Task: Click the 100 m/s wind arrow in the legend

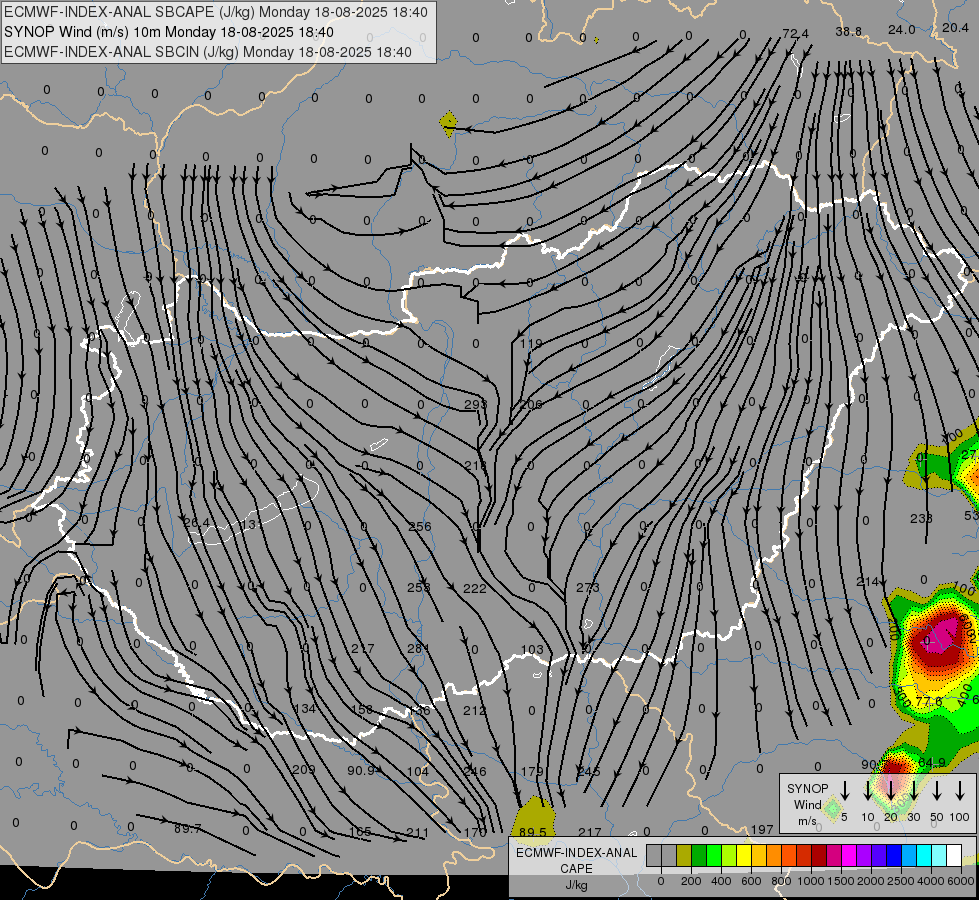Action: [x=960, y=789]
